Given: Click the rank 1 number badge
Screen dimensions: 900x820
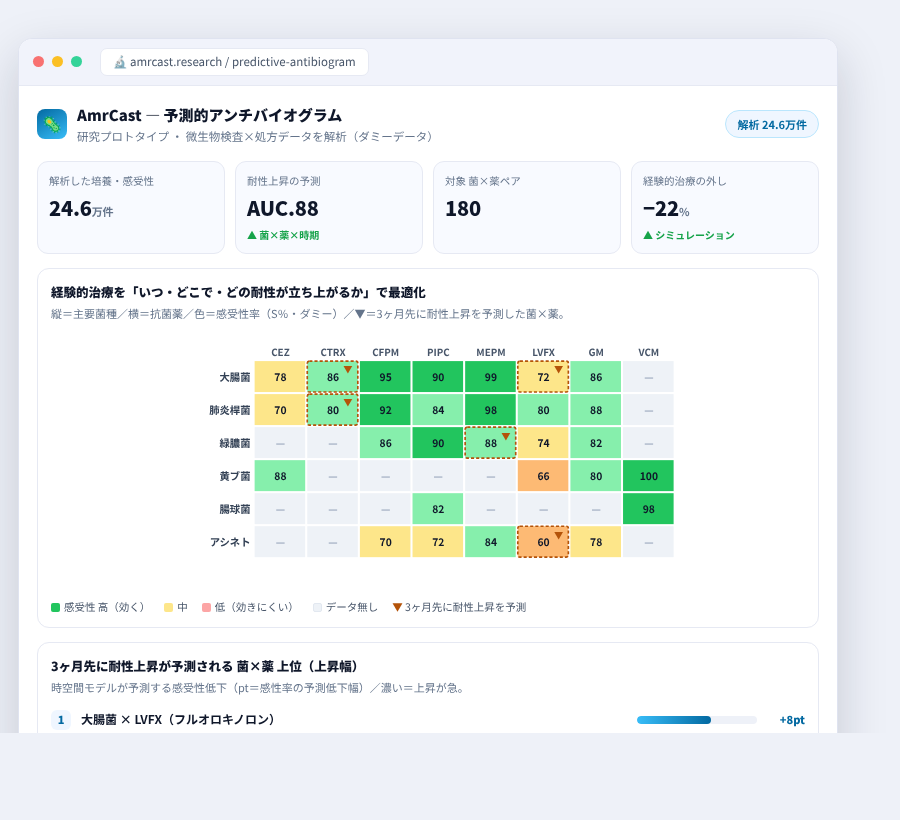Looking at the screenshot, I should coord(61,720).
